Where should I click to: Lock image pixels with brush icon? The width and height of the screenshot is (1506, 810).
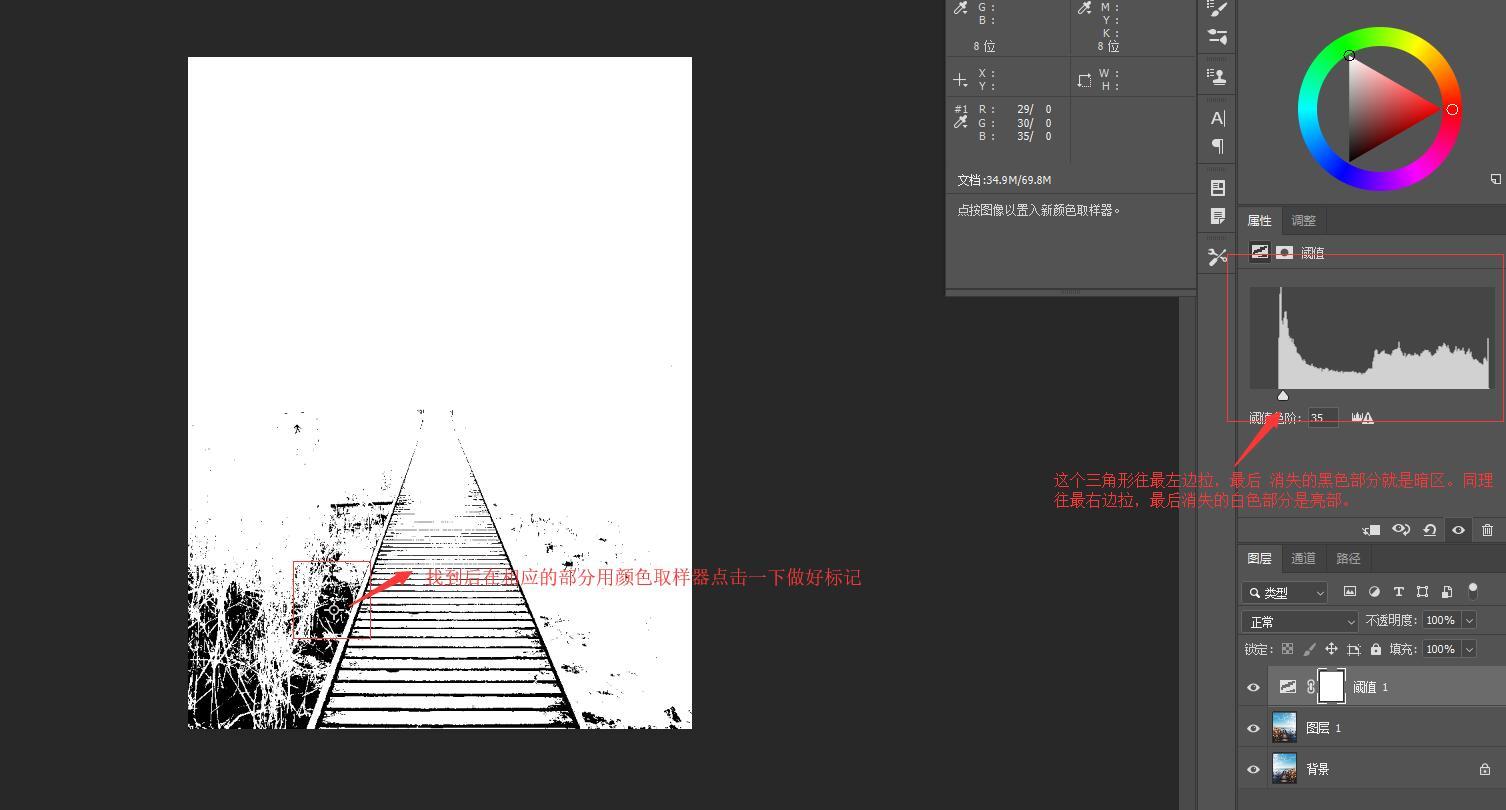pos(1310,649)
